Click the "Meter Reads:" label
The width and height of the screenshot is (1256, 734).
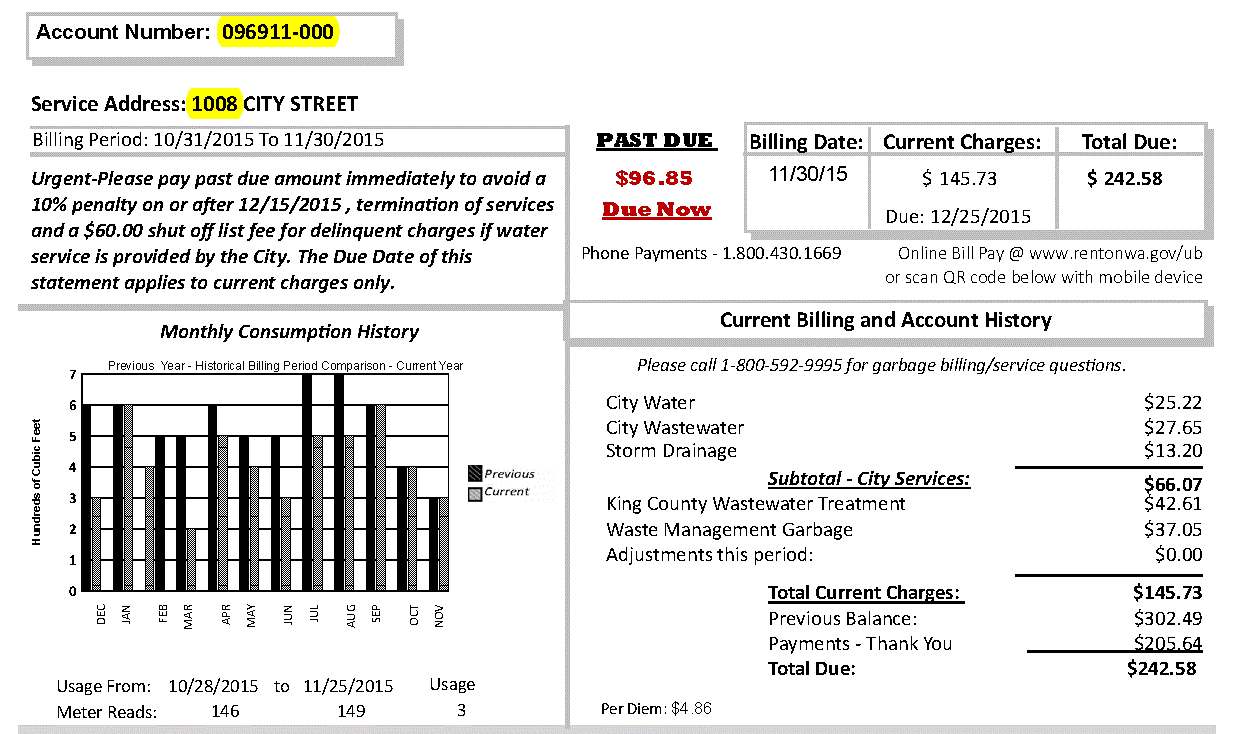click(107, 713)
